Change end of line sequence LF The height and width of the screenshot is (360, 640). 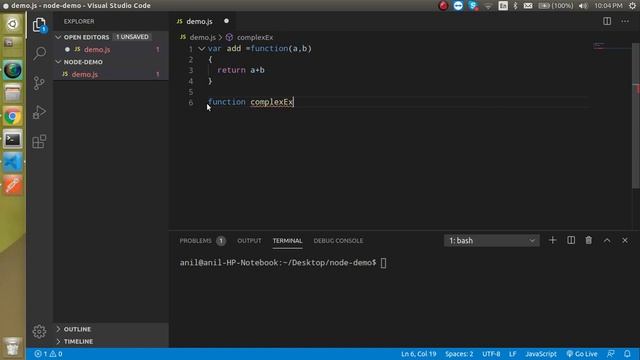coord(513,354)
